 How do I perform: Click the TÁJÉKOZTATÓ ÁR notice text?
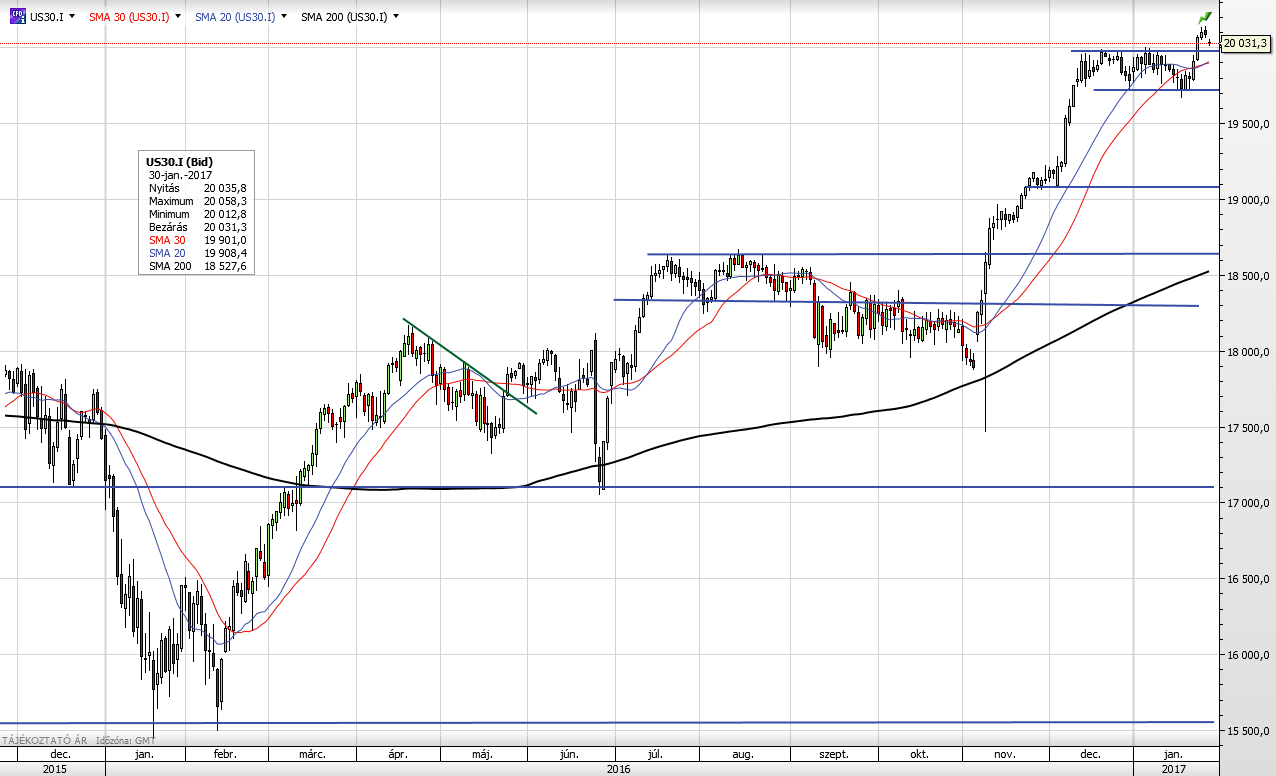click(x=45, y=741)
